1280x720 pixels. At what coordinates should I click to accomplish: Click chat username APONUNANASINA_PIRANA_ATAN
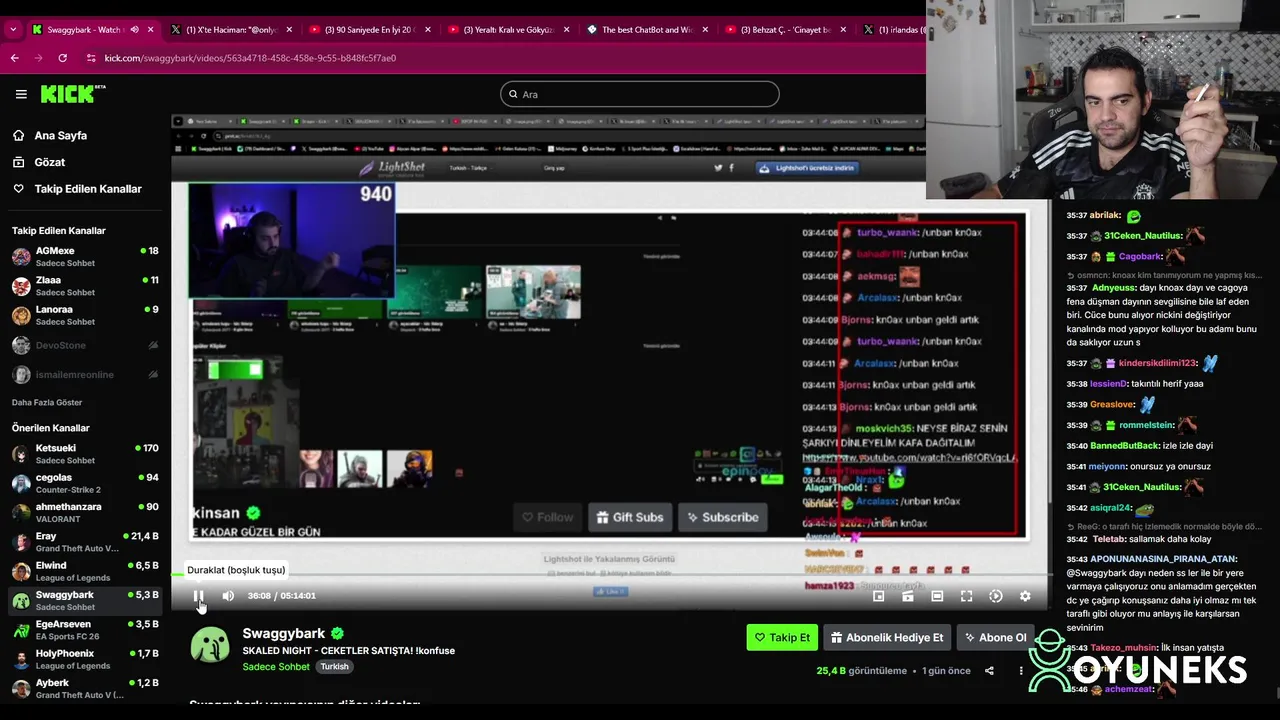(1150, 559)
